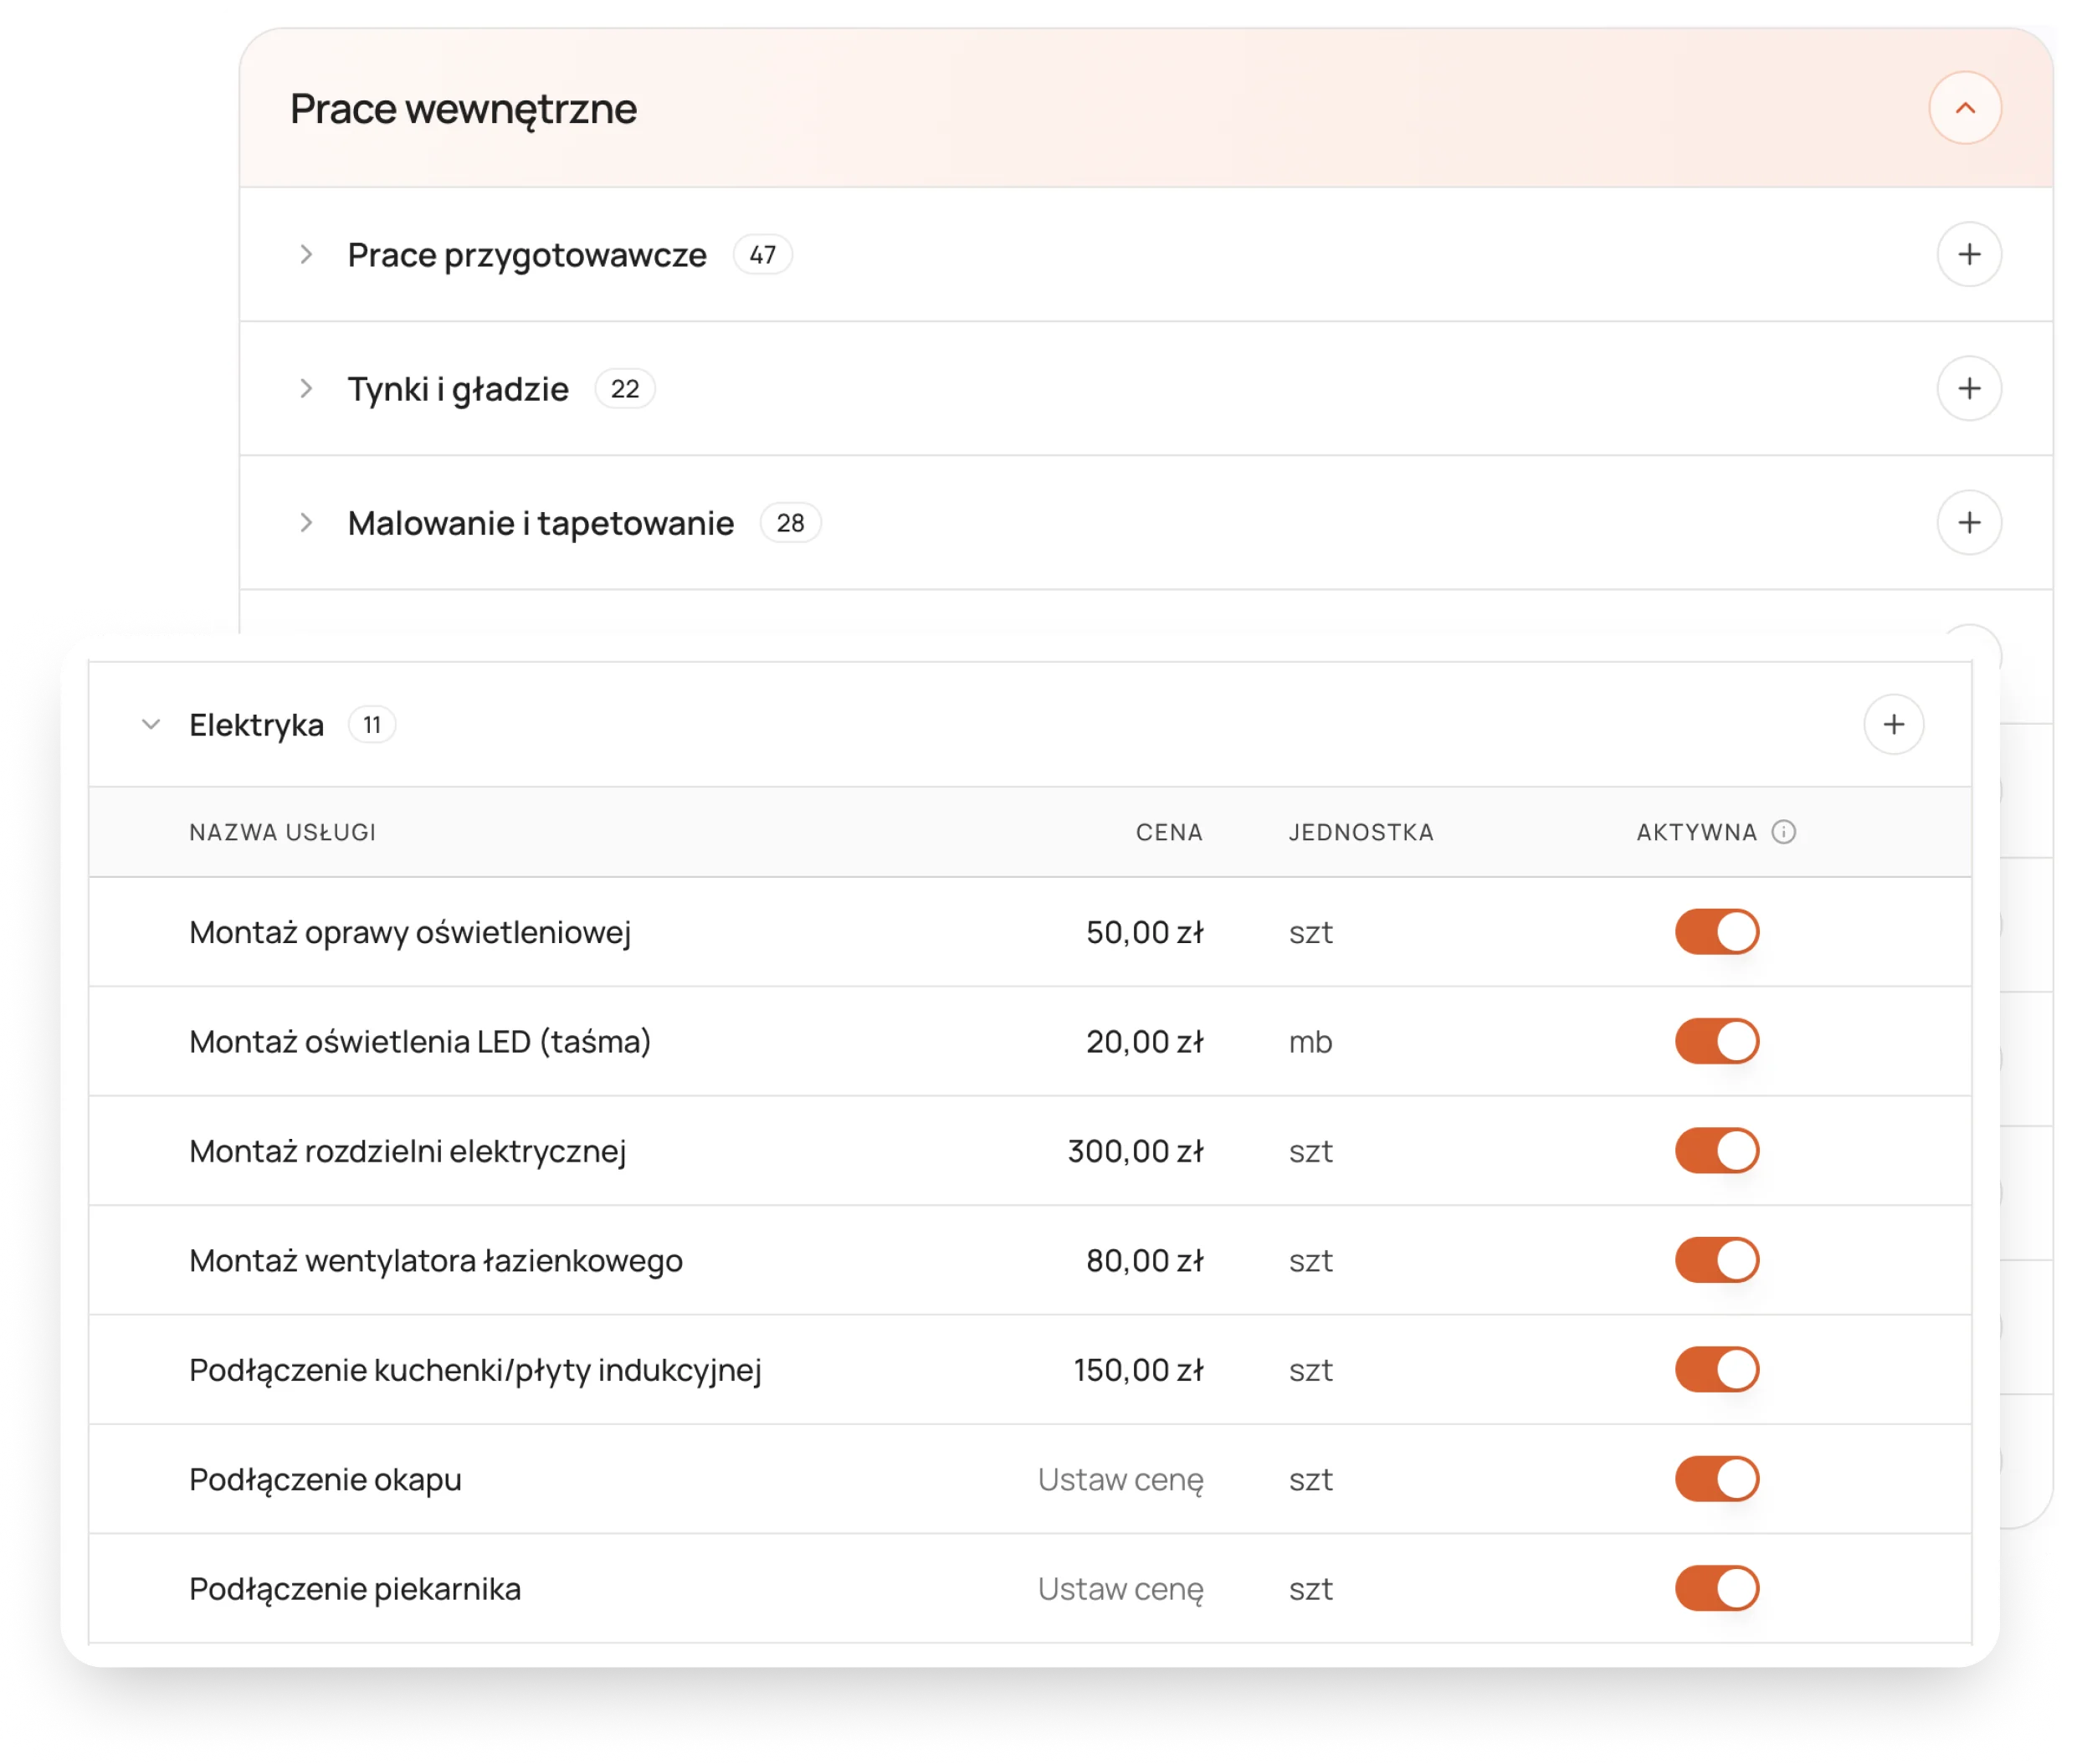Open info icon next to Aktywna

click(x=1783, y=832)
